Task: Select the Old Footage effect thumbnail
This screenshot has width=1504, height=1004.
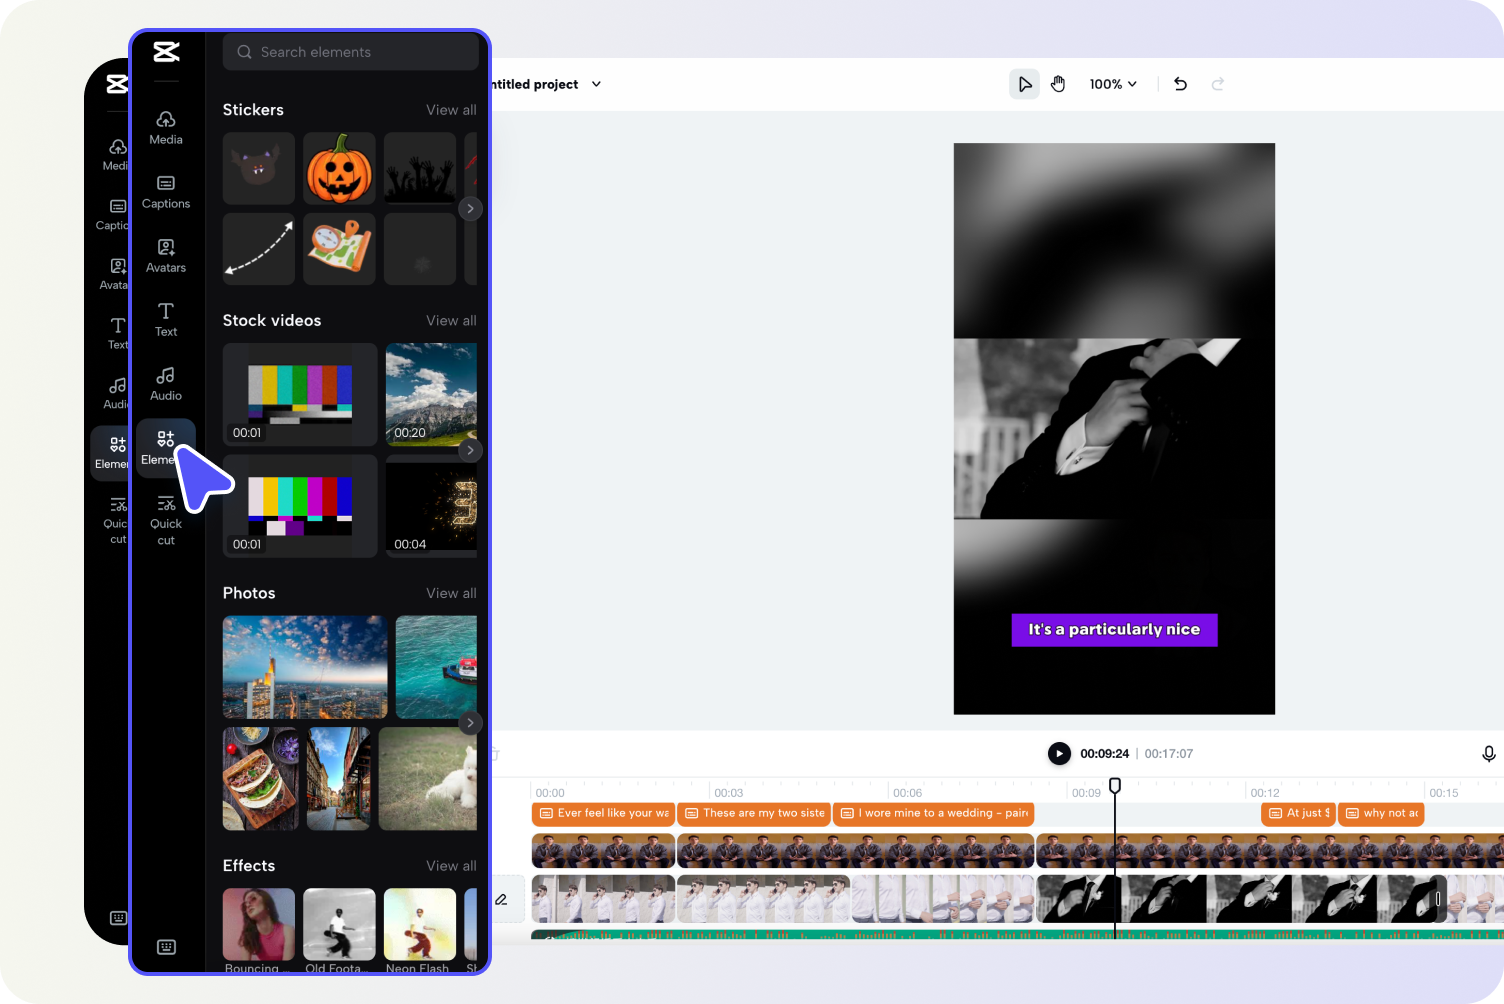Action: point(340,924)
